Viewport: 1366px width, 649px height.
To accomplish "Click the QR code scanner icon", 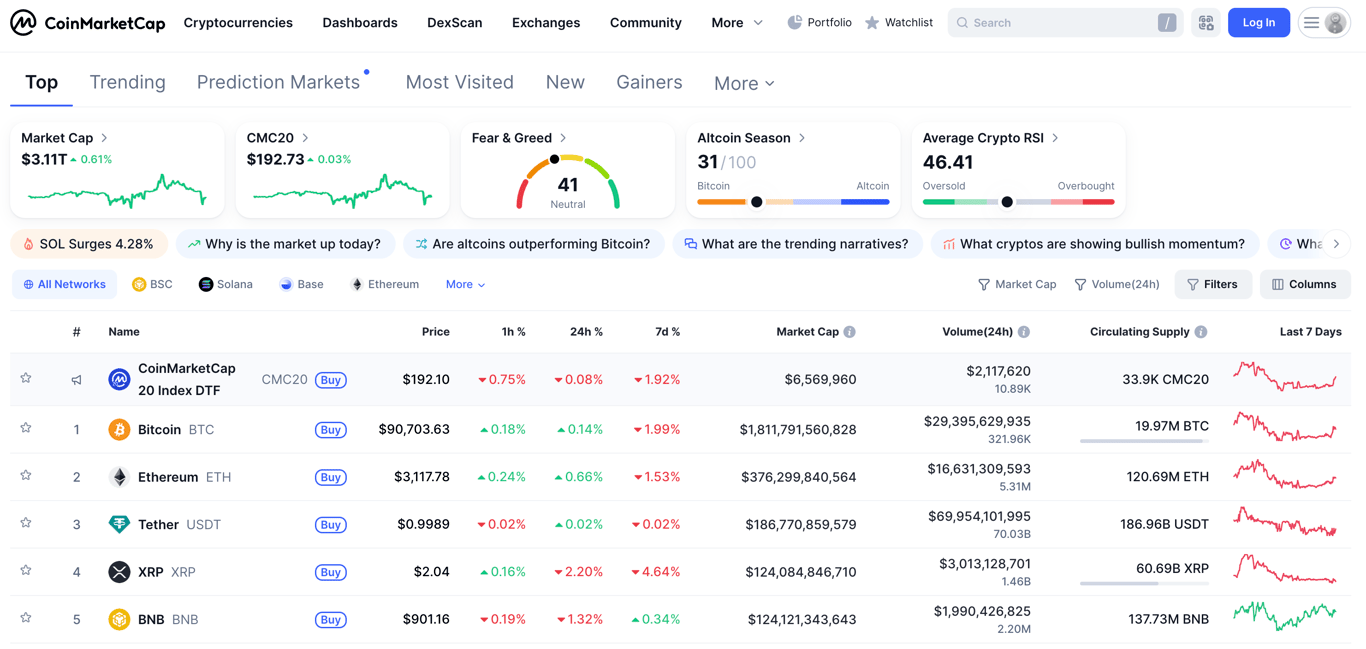I will 1206,22.
